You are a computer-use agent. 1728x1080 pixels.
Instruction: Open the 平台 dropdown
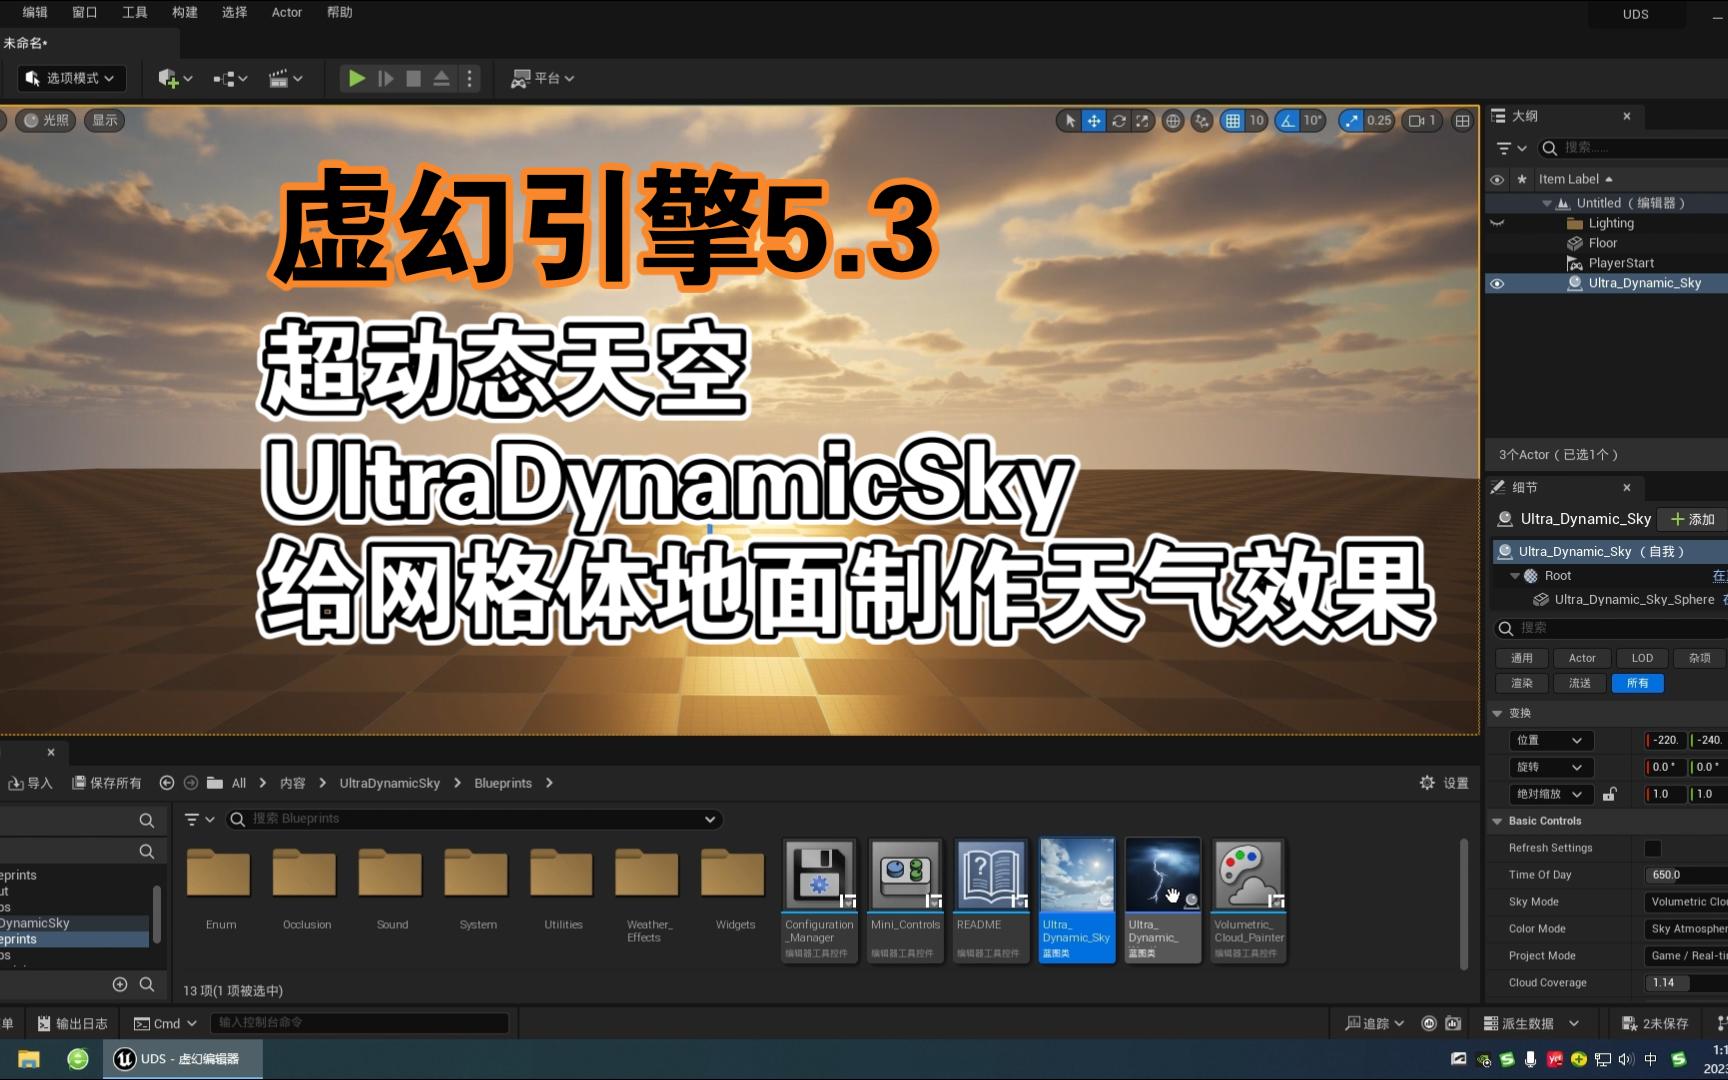pyautogui.click(x=542, y=78)
